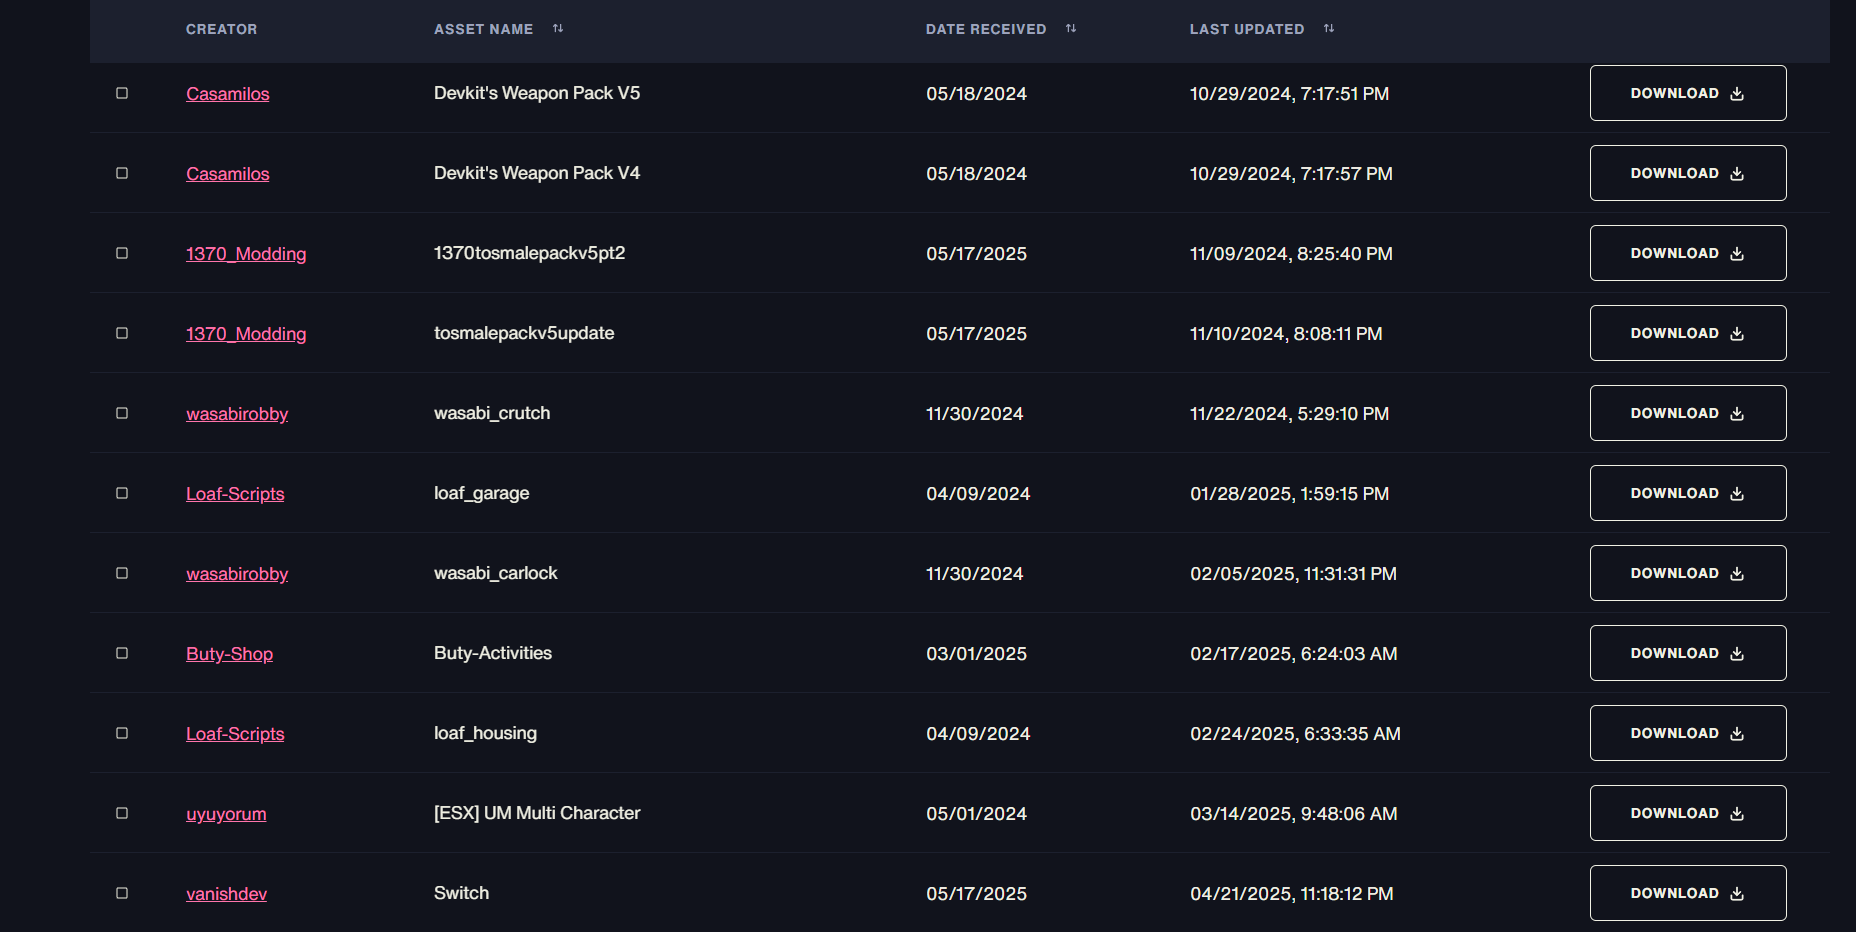Tick checkbox for Devkit's Weapon Pack V5
Viewport: 1856px width, 932px height.
(122, 93)
